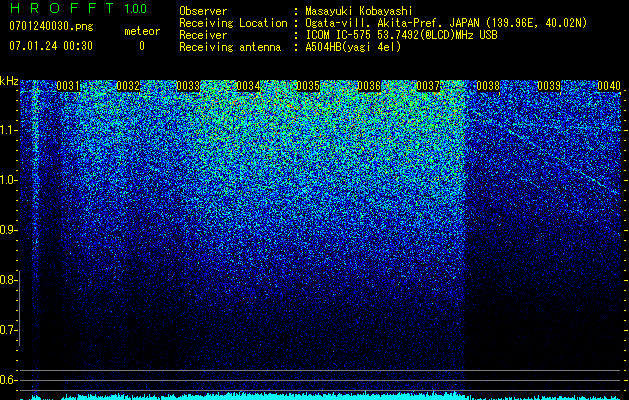Click the 0036 time marker
Viewport: 629px width, 400px height.
(x=369, y=86)
